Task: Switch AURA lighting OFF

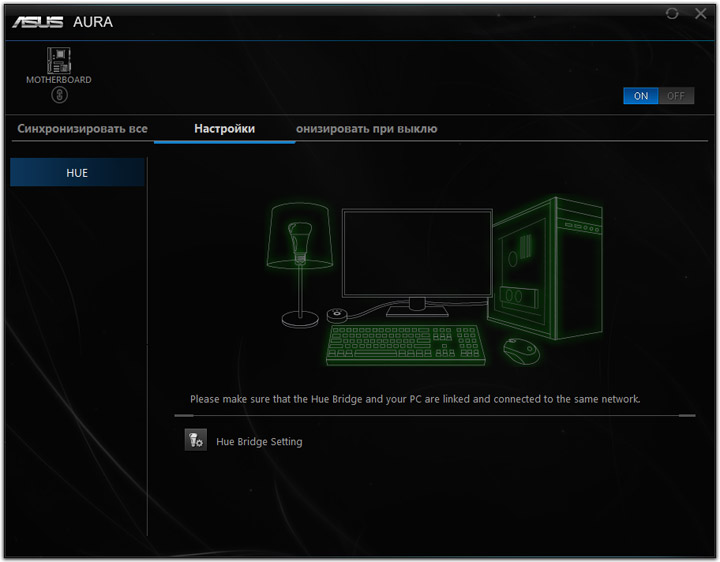Action: [676, 96]
